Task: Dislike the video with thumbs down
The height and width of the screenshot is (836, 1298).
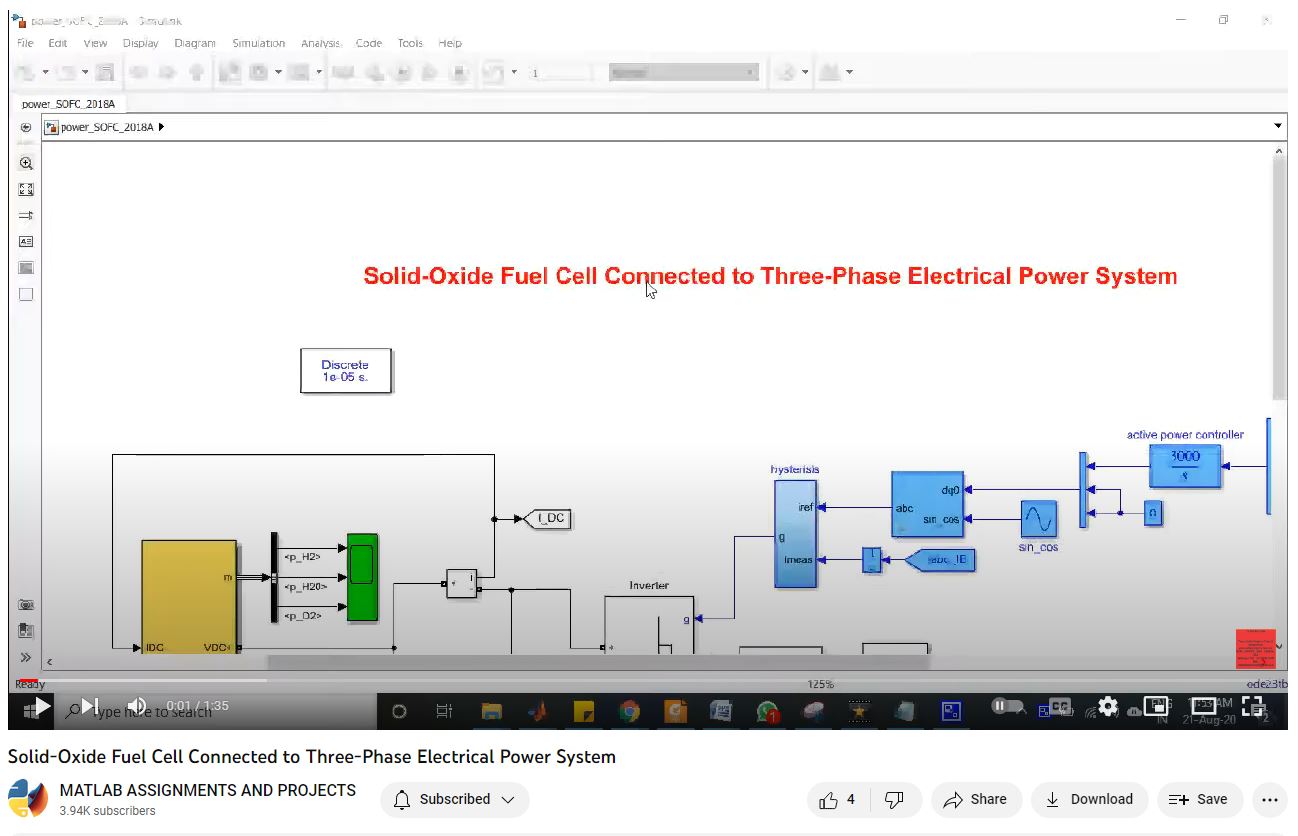Action: click(895, 799)
